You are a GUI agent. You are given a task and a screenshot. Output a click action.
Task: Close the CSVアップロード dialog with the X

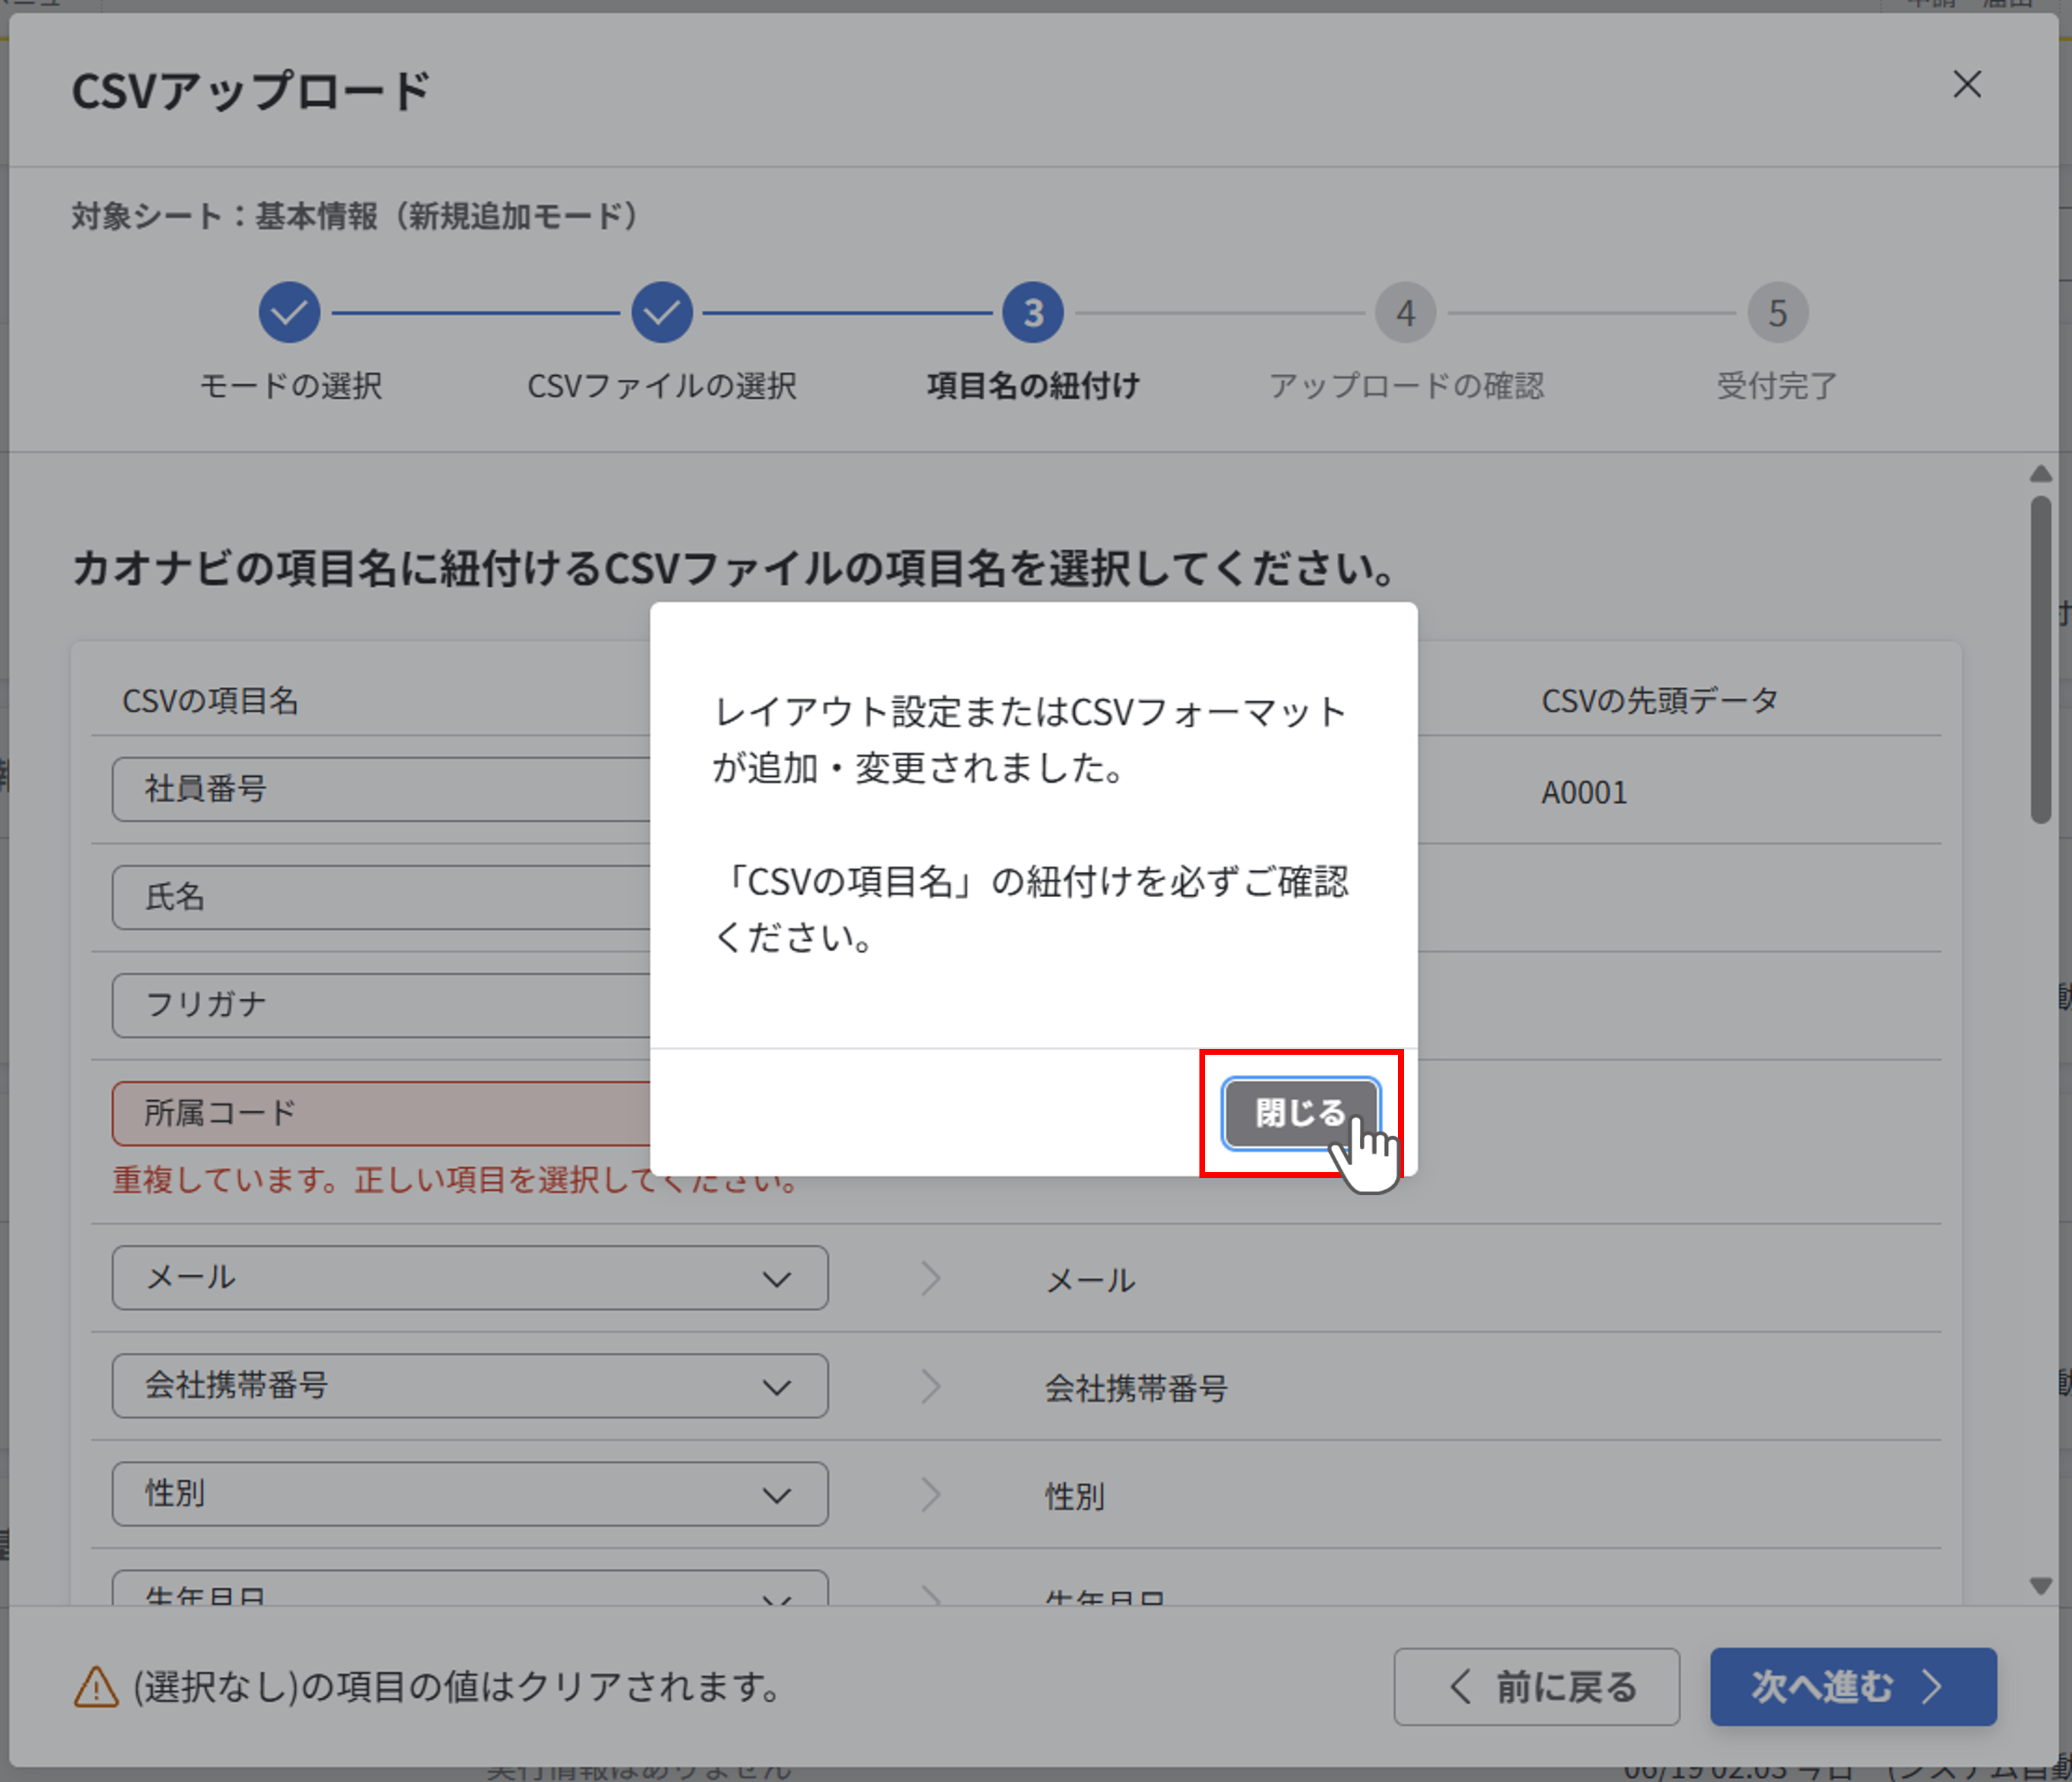pos(1966,85)
